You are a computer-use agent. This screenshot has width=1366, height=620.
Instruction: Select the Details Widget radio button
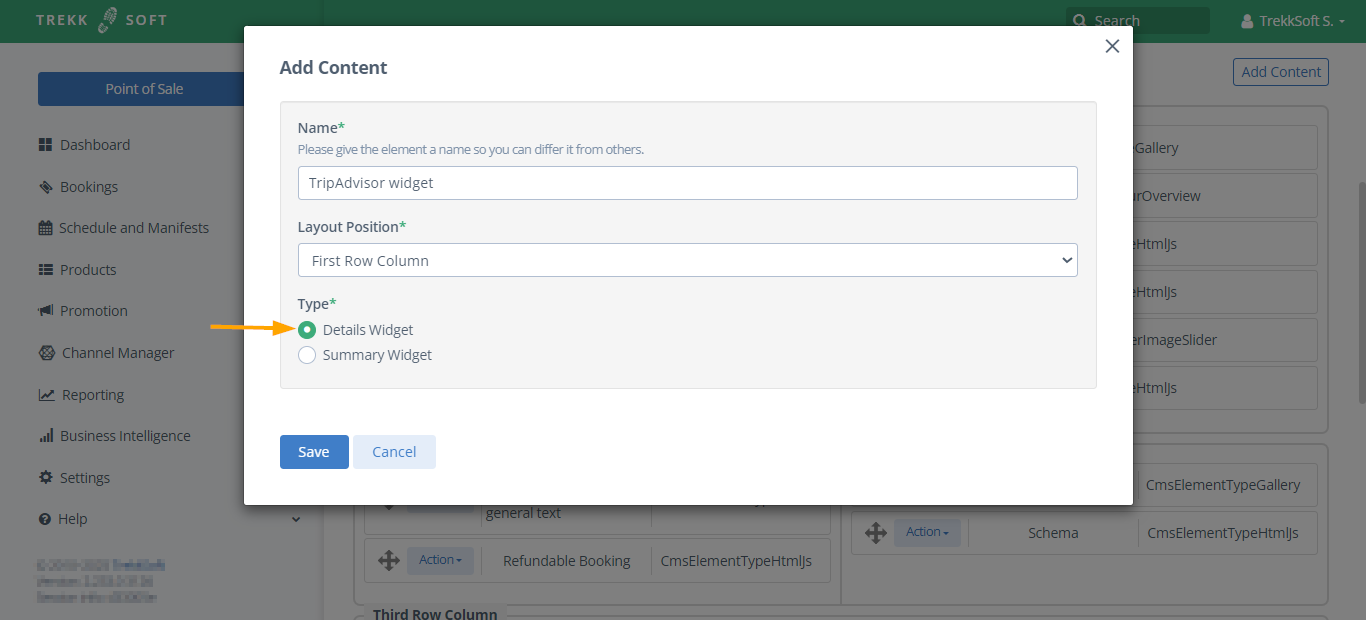(x=307, y=330)
